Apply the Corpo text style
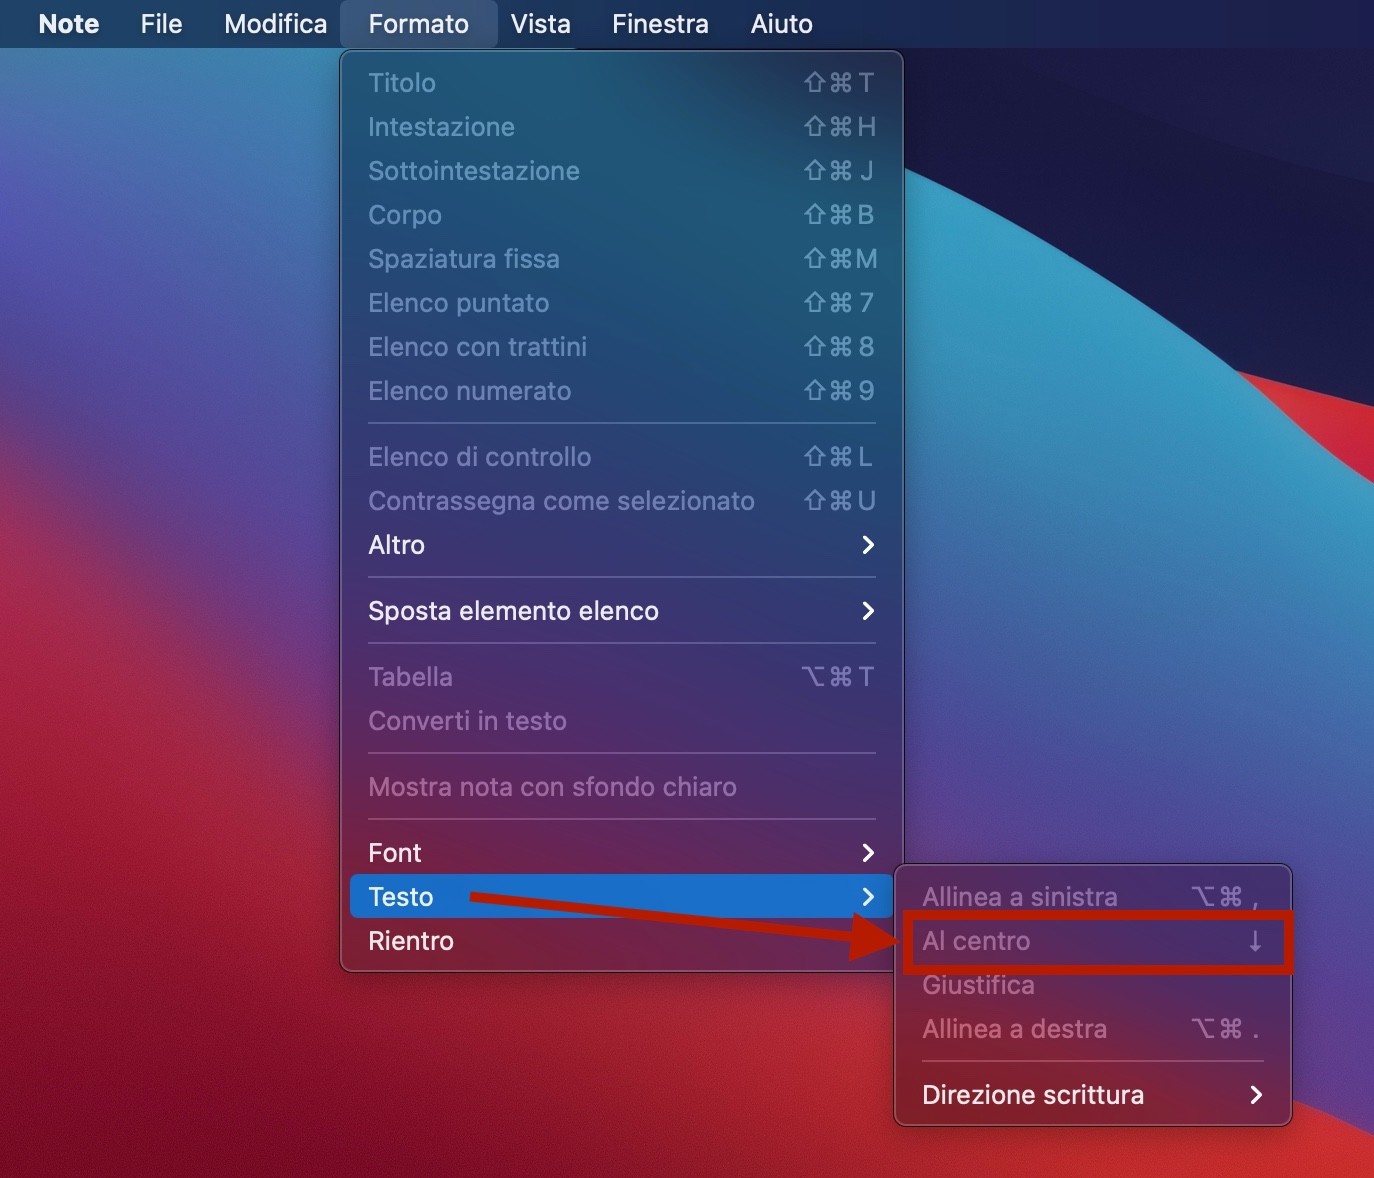1374x1178 pixels. [x=621, y=215]
